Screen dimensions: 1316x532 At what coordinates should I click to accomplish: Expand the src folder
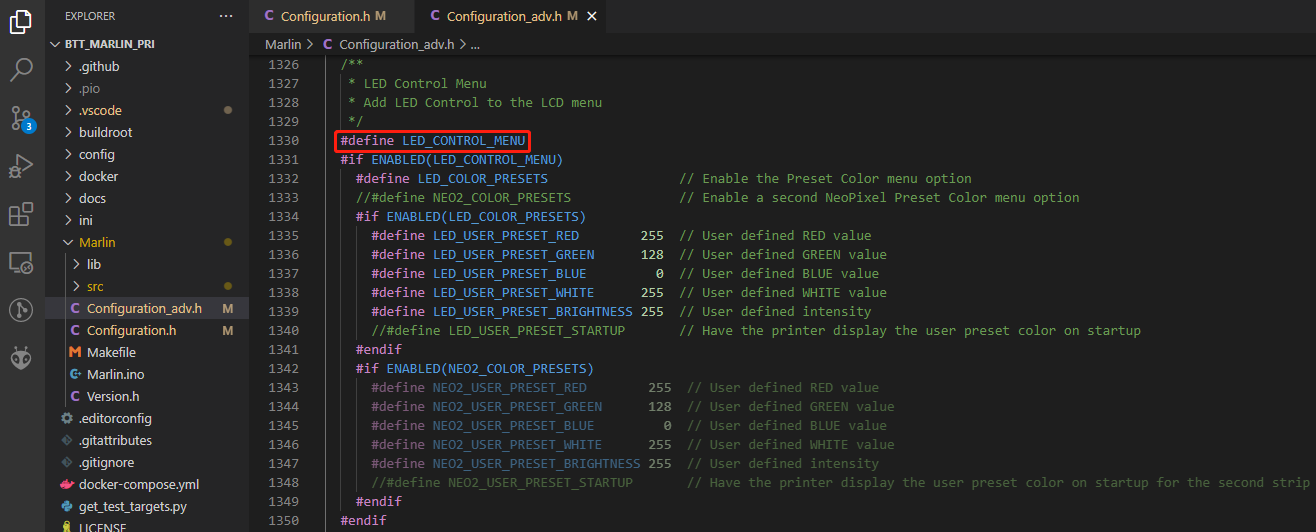[95, 286]
